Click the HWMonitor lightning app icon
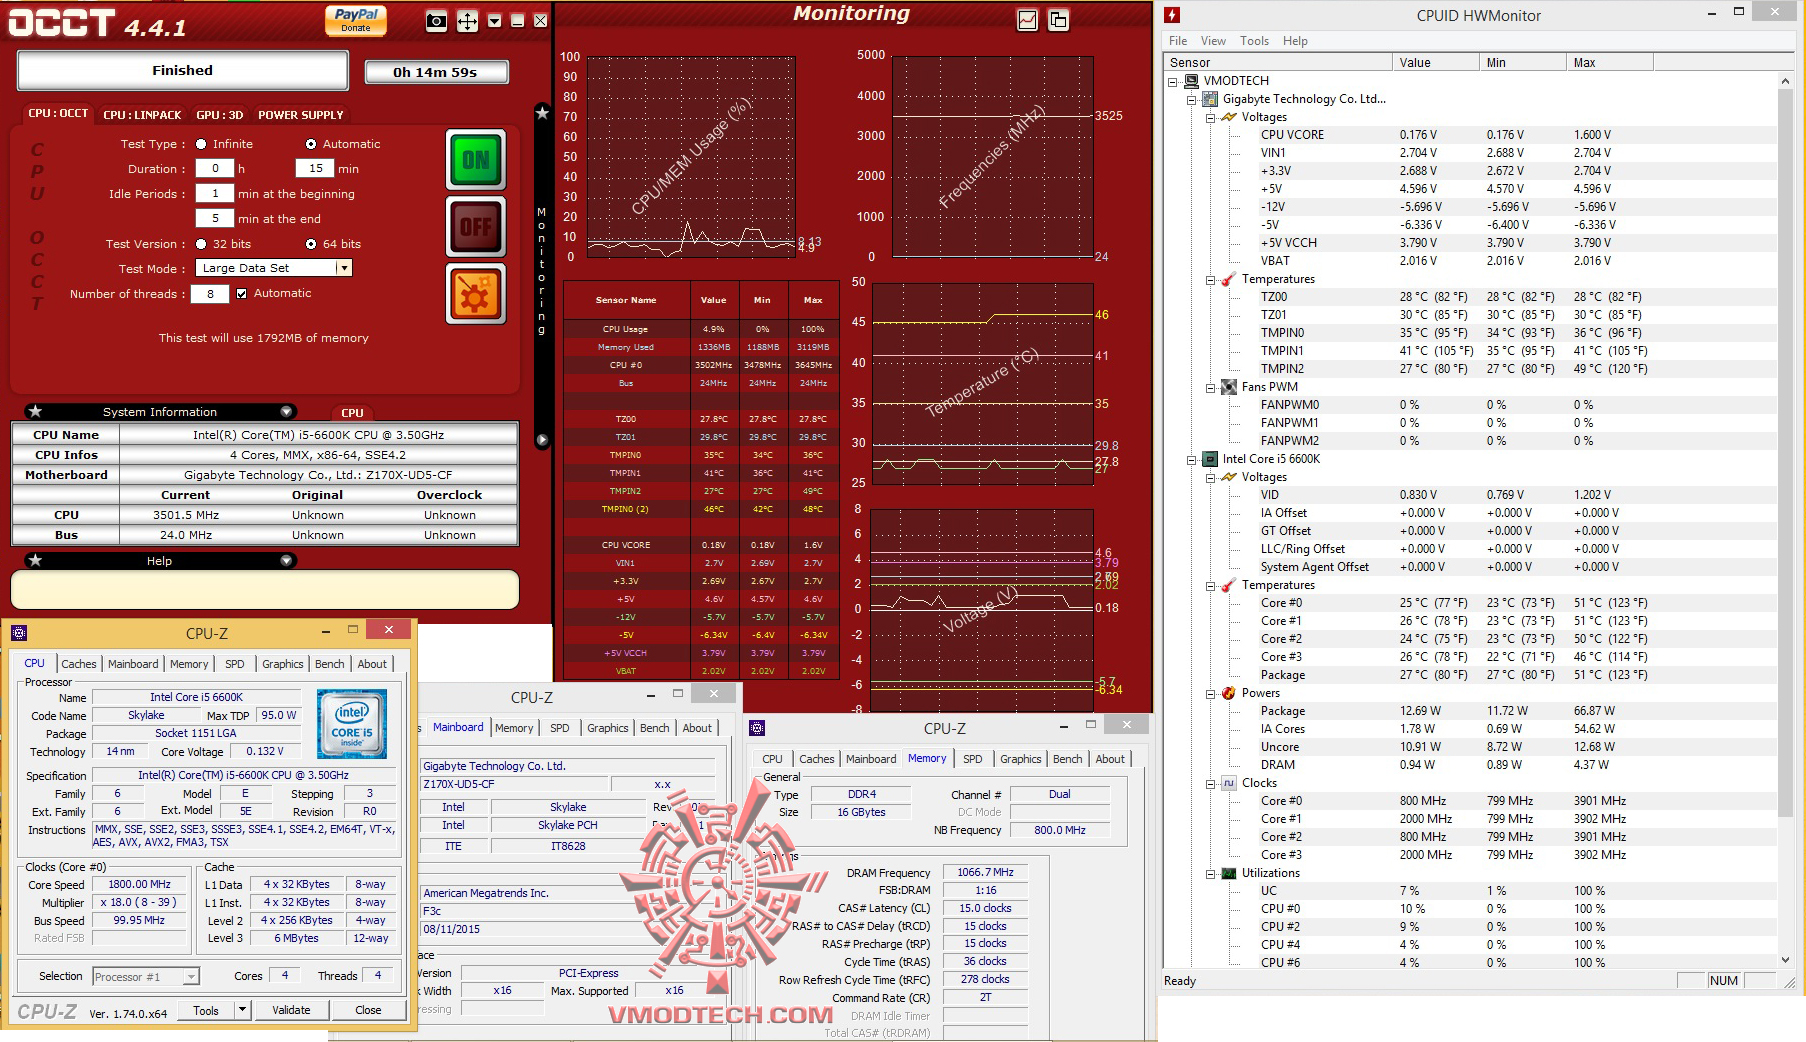The image size is (1806, 1042). tap(1172, 14)
